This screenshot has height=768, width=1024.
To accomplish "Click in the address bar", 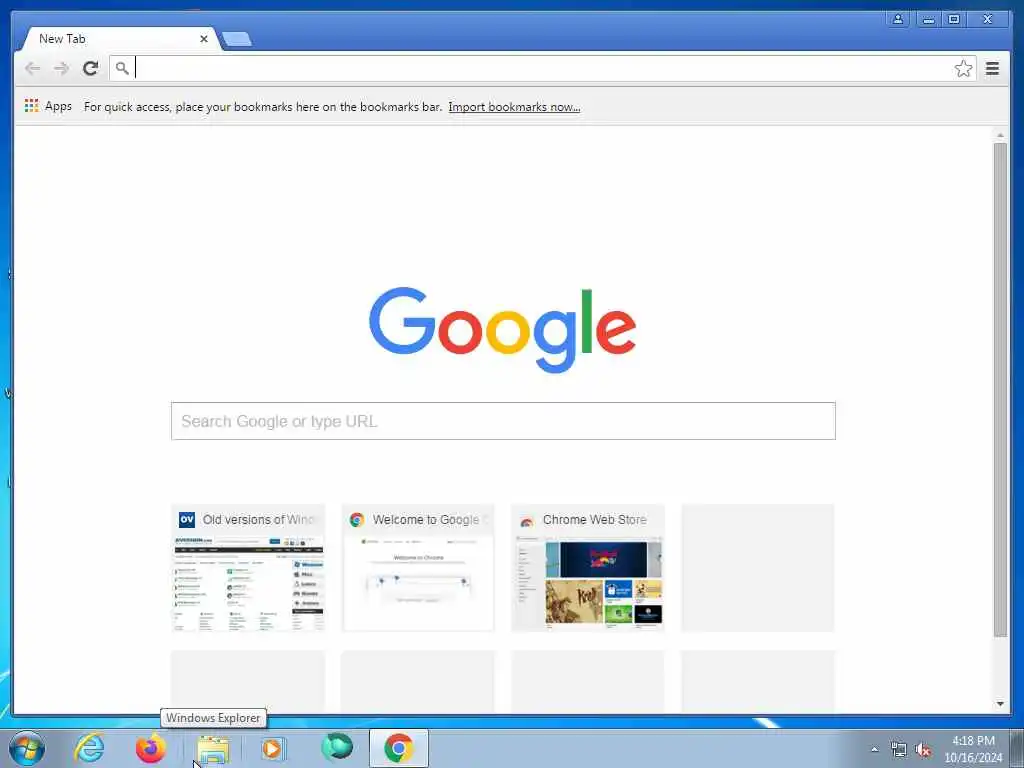I will [542, 69].
